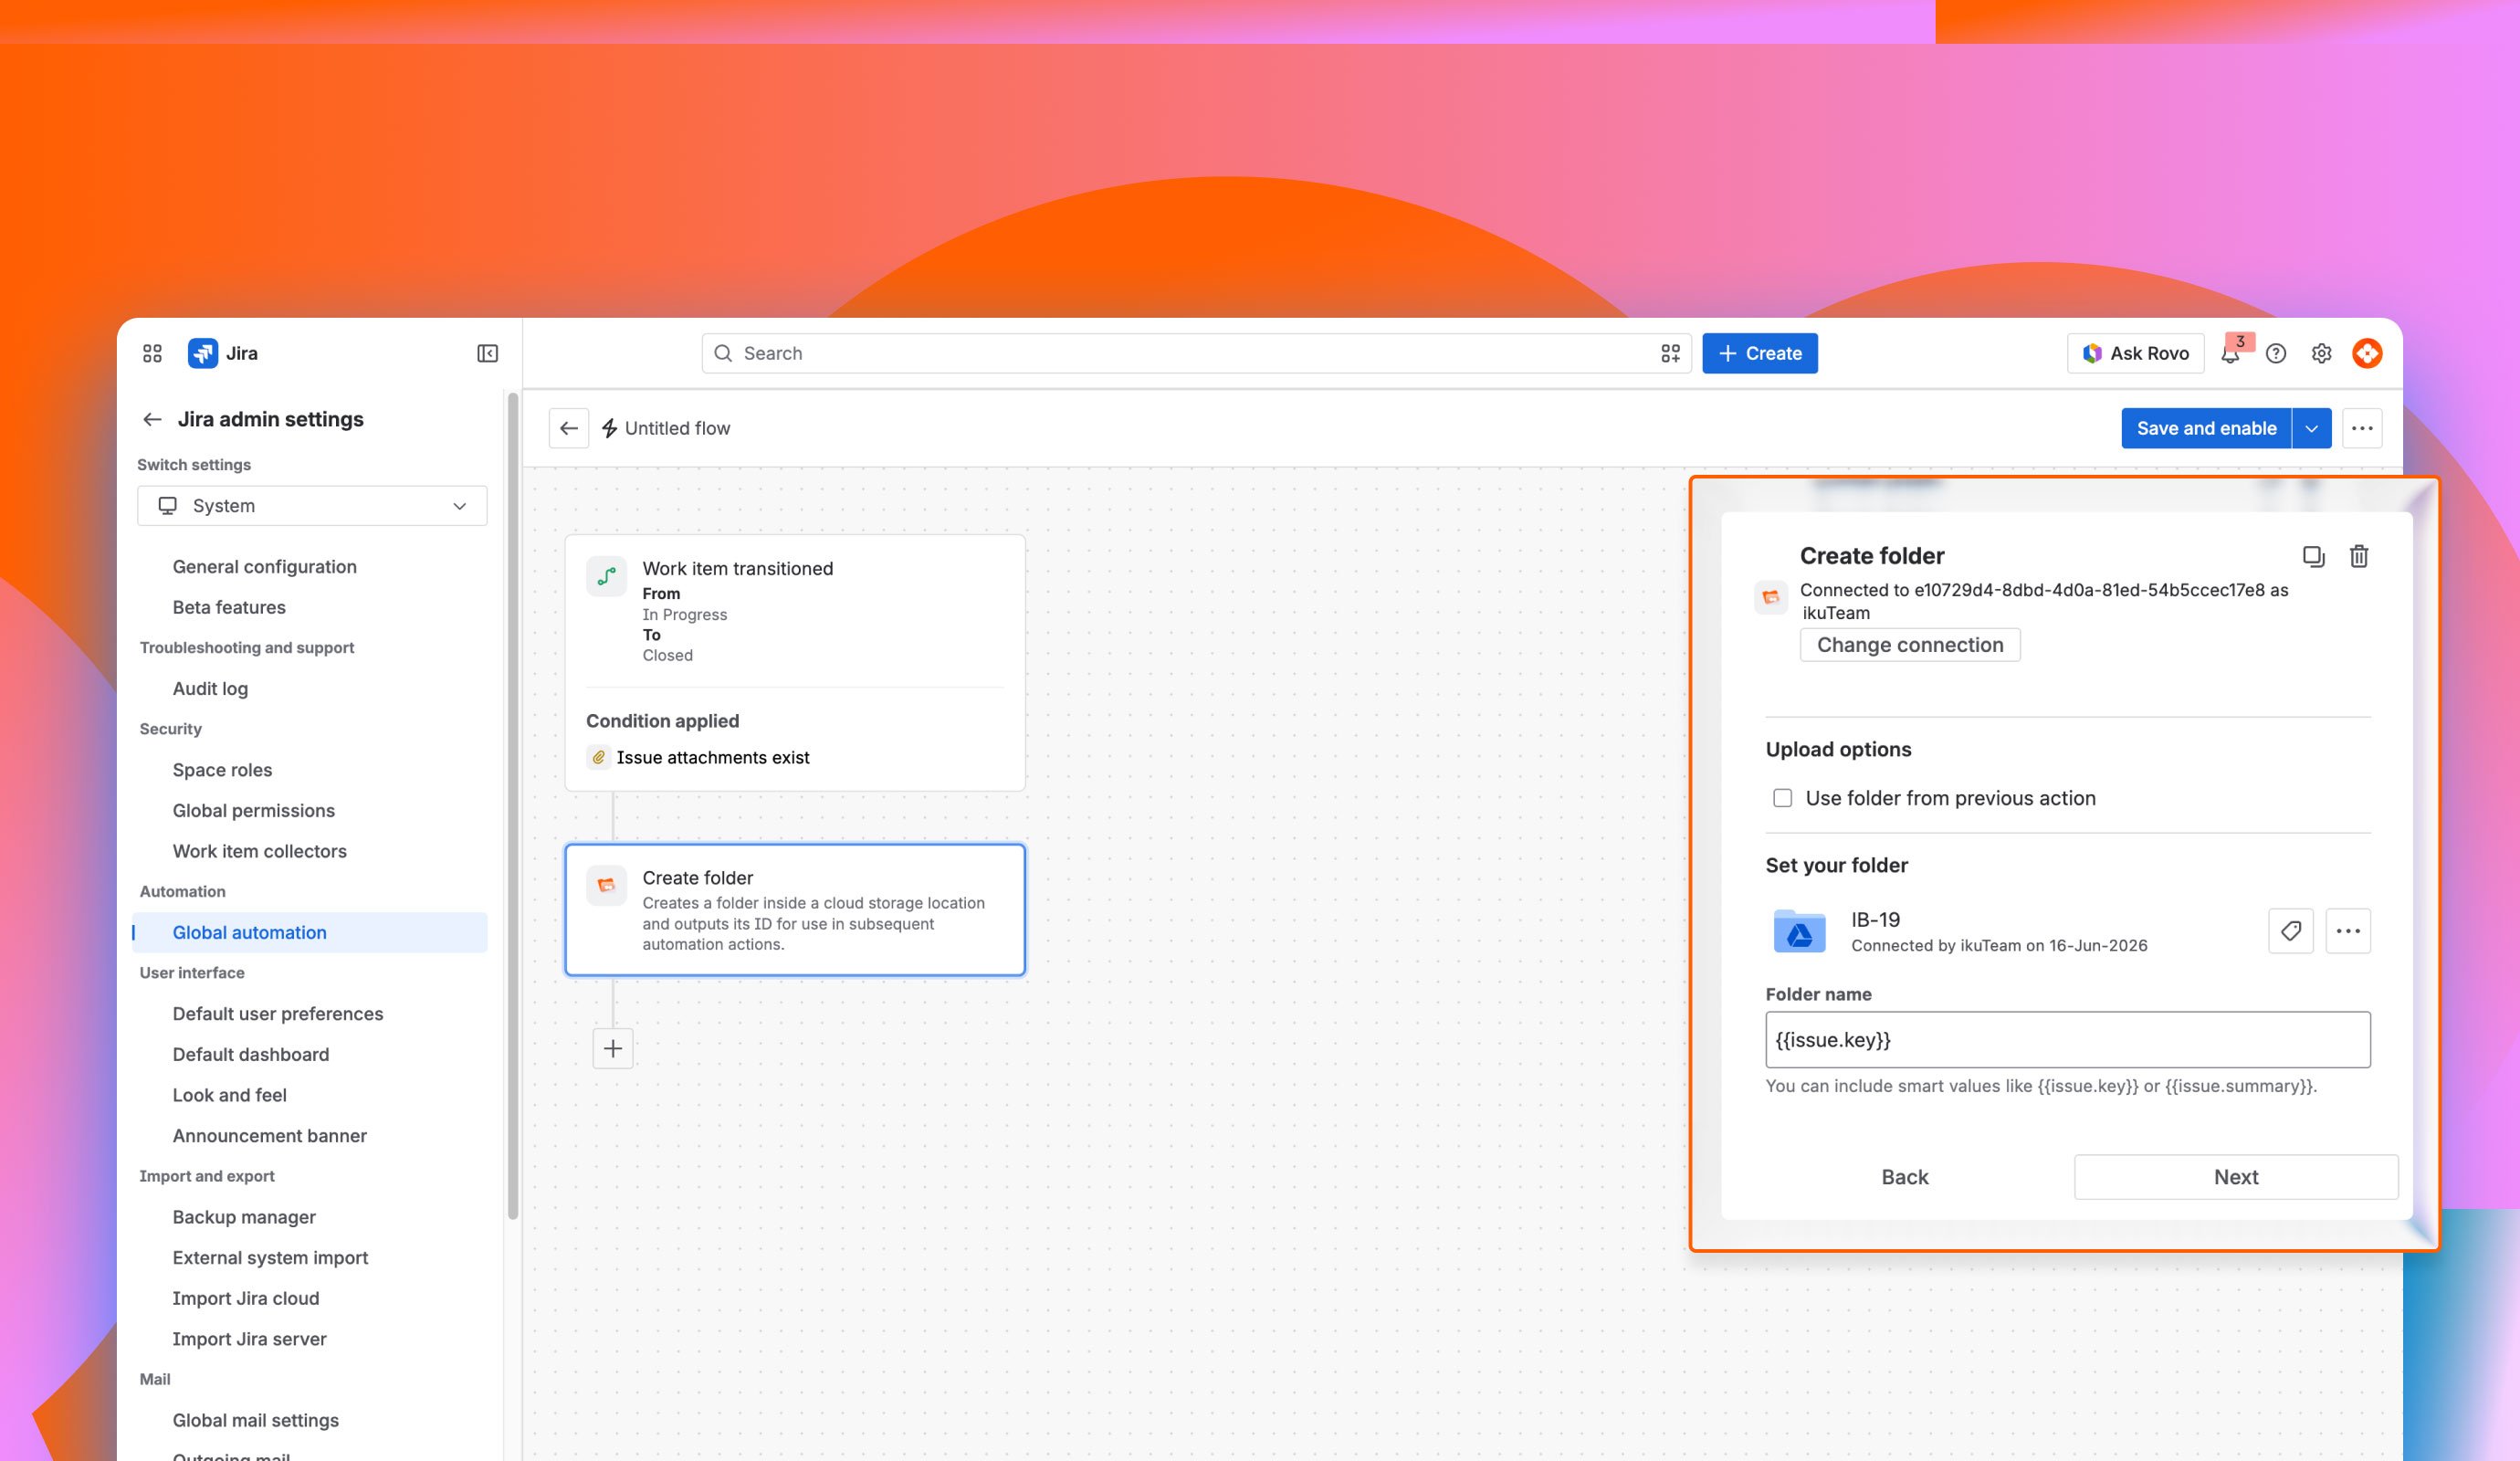Click the Create folder node icon
Image resolution: width=2520 pixels, height=1461 pixels.
pos(606,885)
